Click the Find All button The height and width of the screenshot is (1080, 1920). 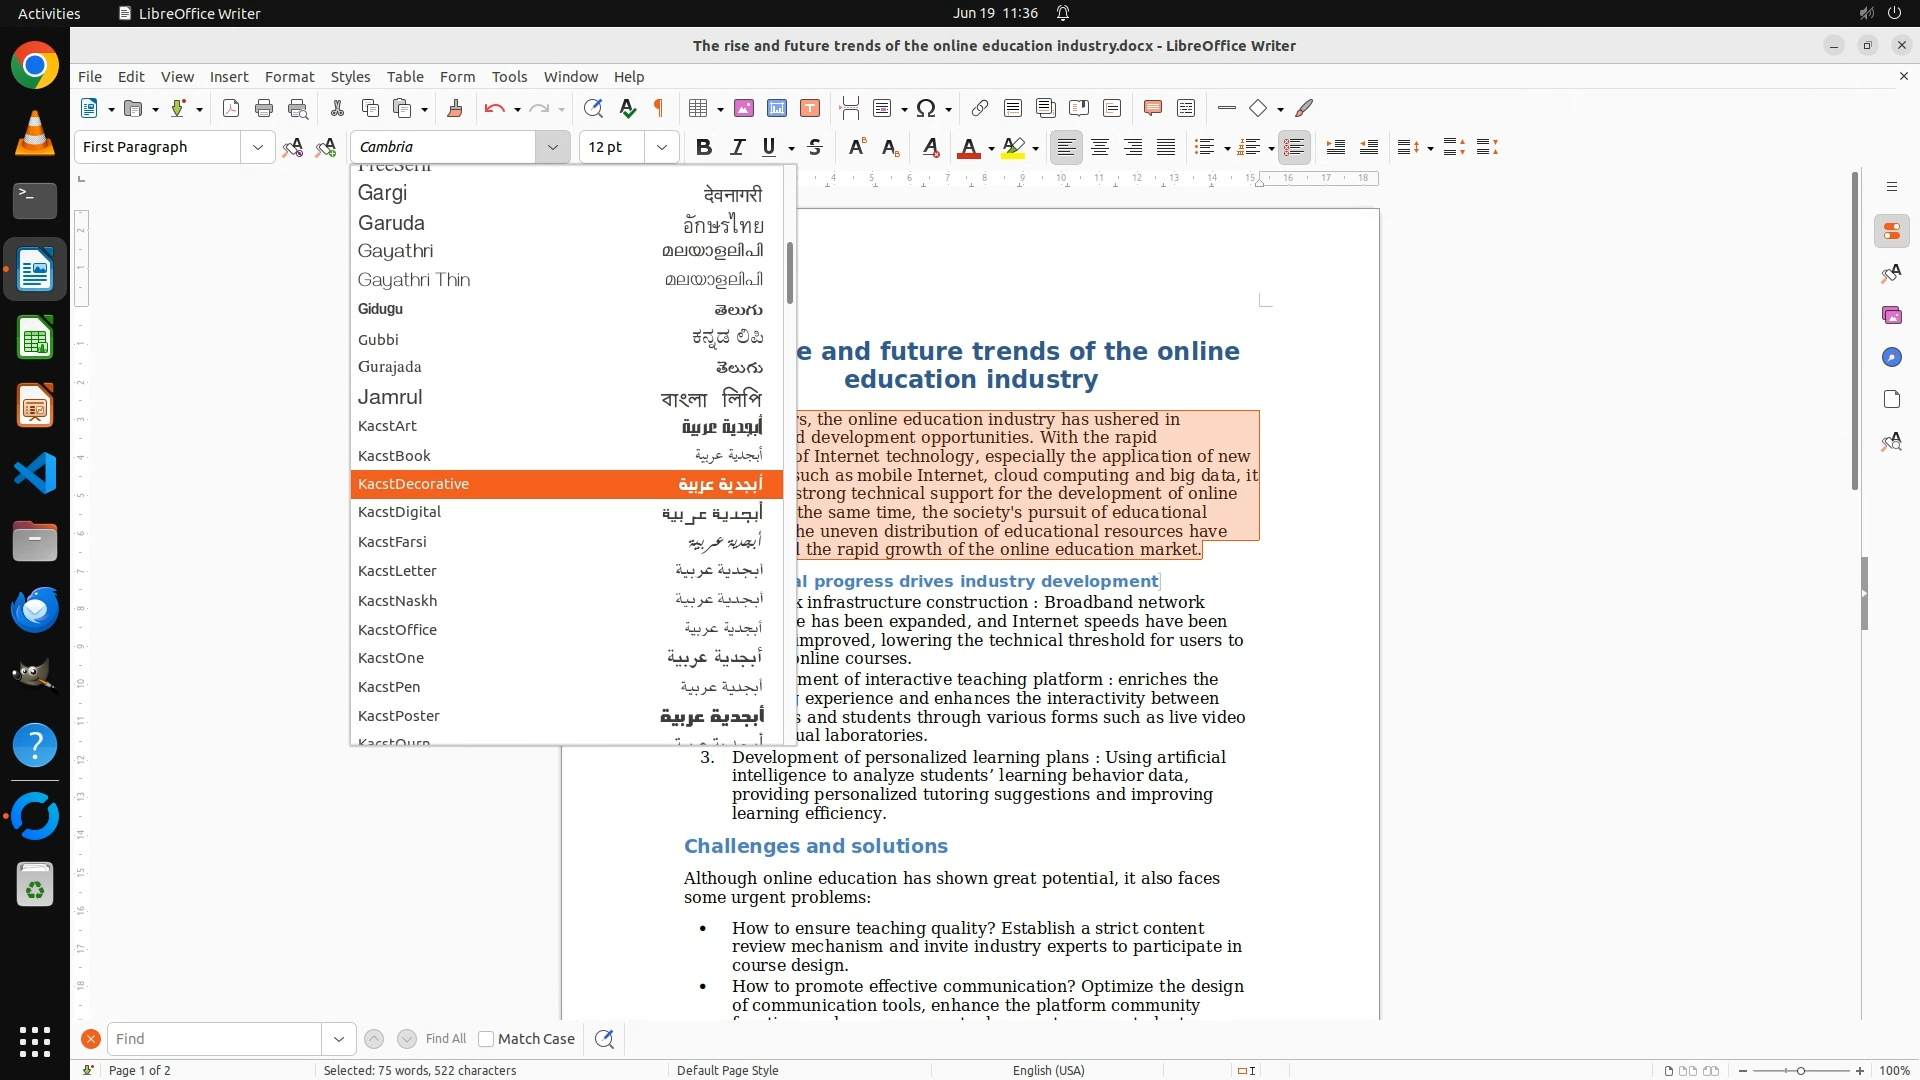pos(446,1039)
